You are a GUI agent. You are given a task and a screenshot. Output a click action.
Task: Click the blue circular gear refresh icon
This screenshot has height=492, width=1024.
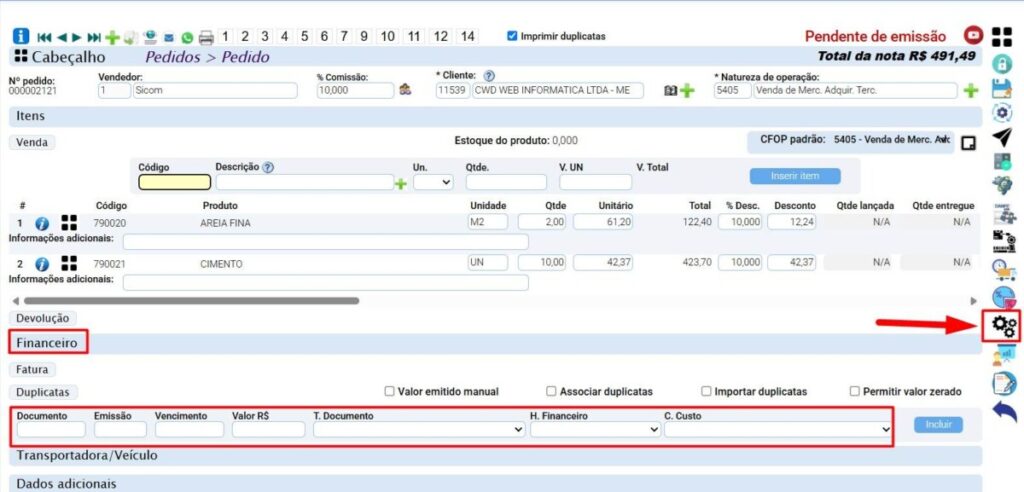[x=1002, y=113]
